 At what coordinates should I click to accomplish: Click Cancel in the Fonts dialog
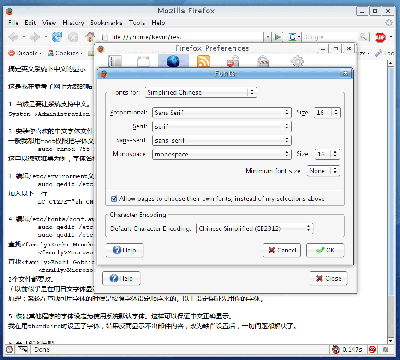[282, 250]
